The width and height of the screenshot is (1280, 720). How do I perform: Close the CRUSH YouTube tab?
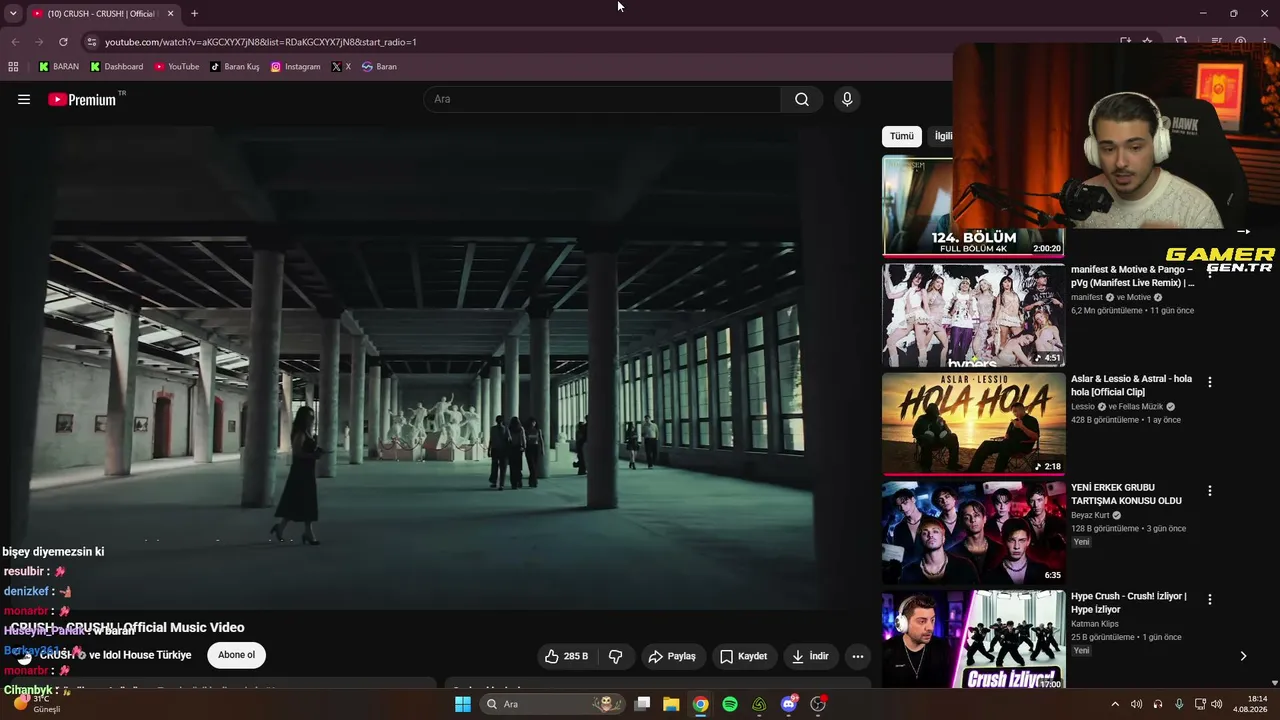pos(170,14)
